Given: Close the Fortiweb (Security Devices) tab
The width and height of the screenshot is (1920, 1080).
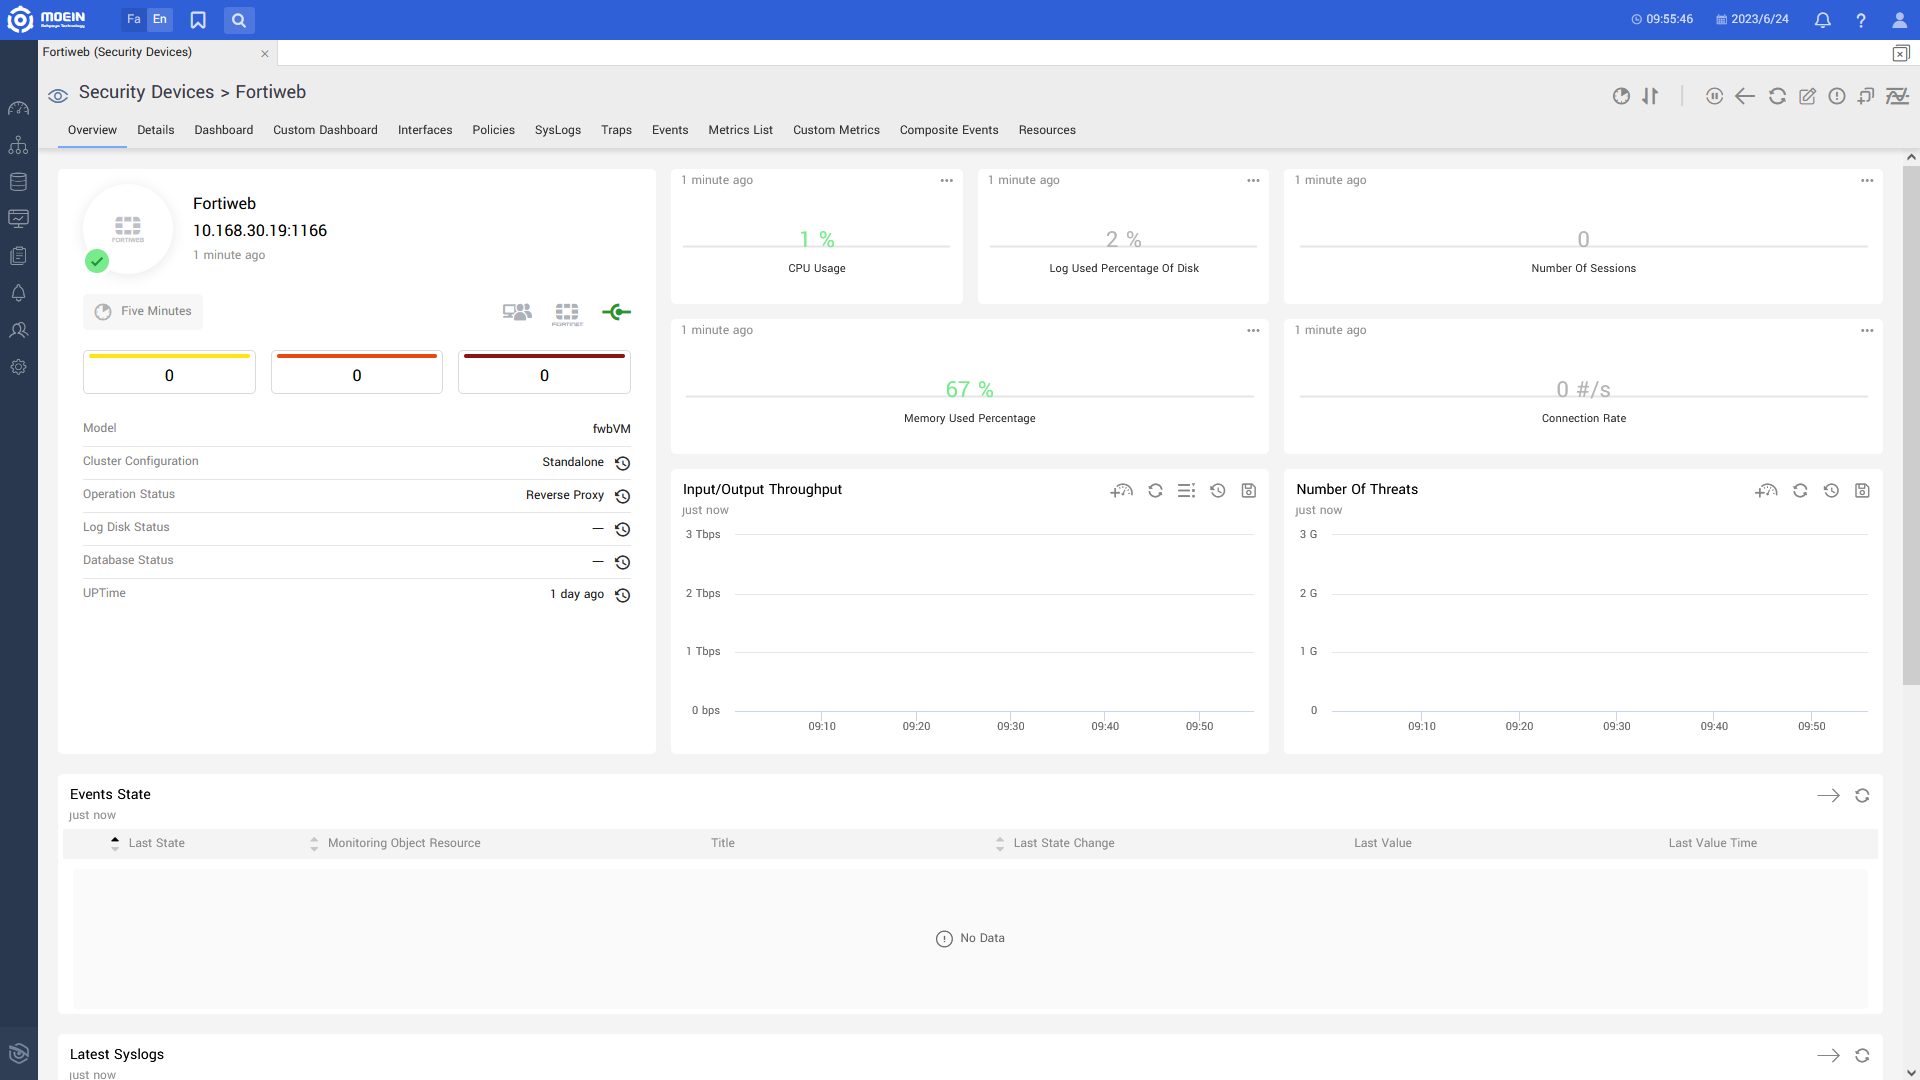Looking at the screenshot, I should (x=265, y=54).
